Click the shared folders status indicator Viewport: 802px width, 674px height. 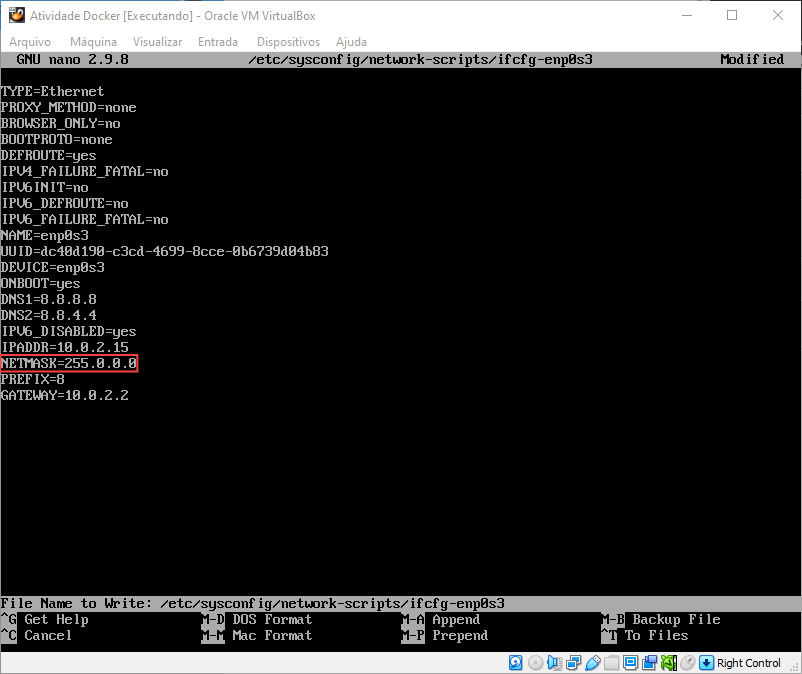tap(612, 662)
